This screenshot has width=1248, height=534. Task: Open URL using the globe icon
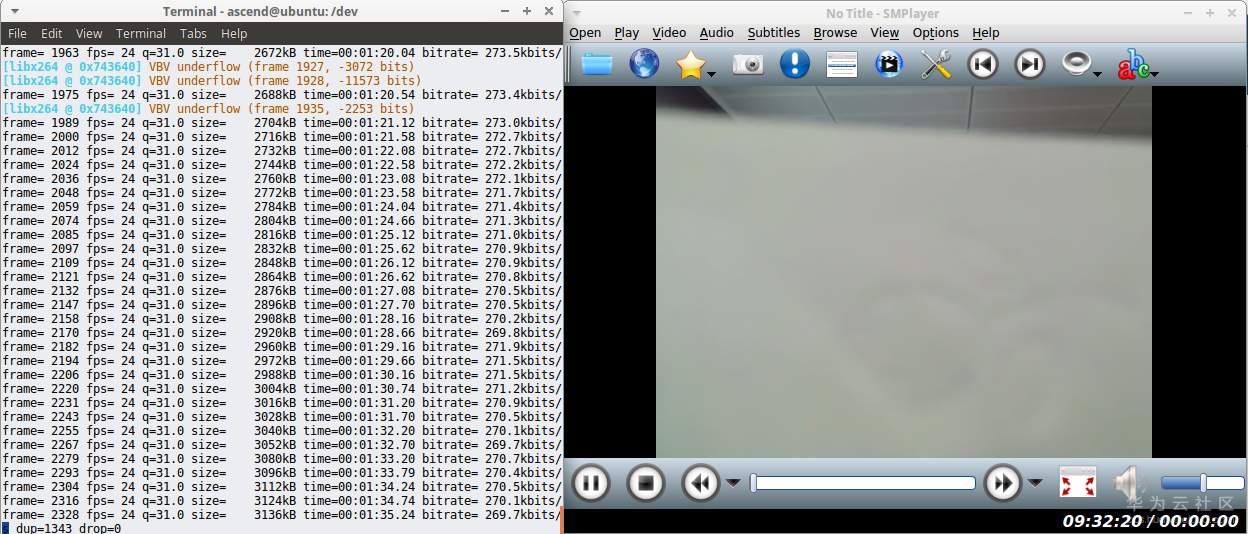[x=644, y=64]
